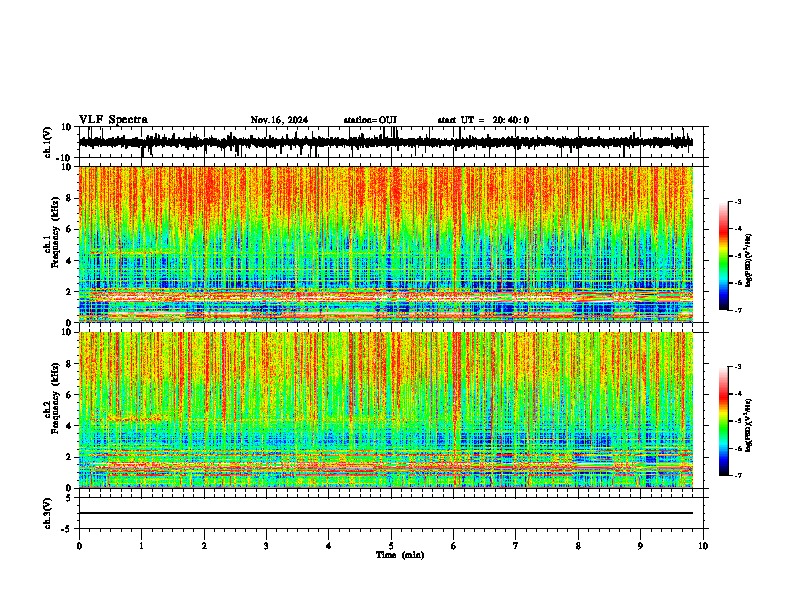
Task: Click the "ch.1(V)" waveform axis label
Action: [x=47, y=142]
